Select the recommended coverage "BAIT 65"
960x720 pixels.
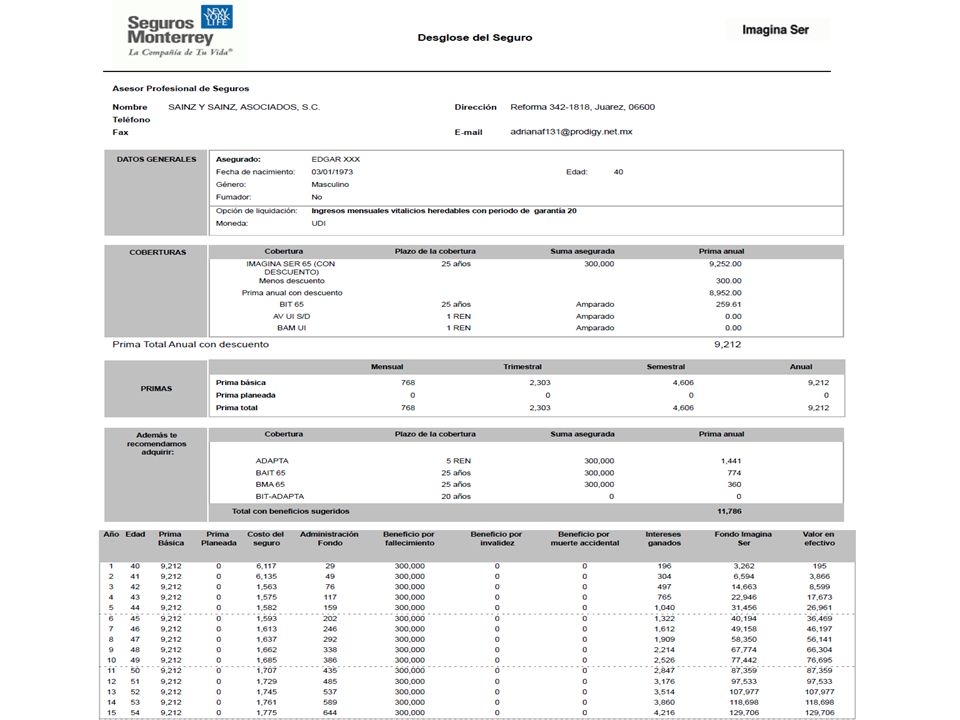pyautogui.click(x=271, y=473)
